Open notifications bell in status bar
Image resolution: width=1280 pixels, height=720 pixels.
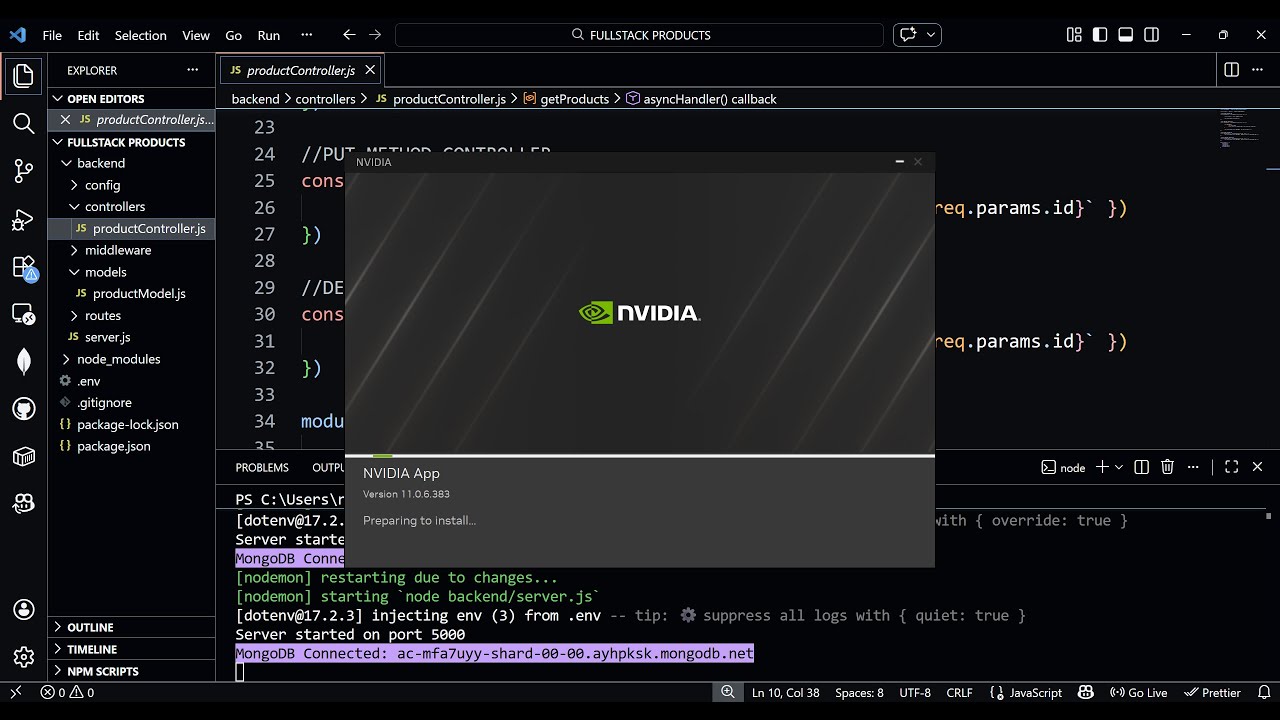pos(1264,692)
